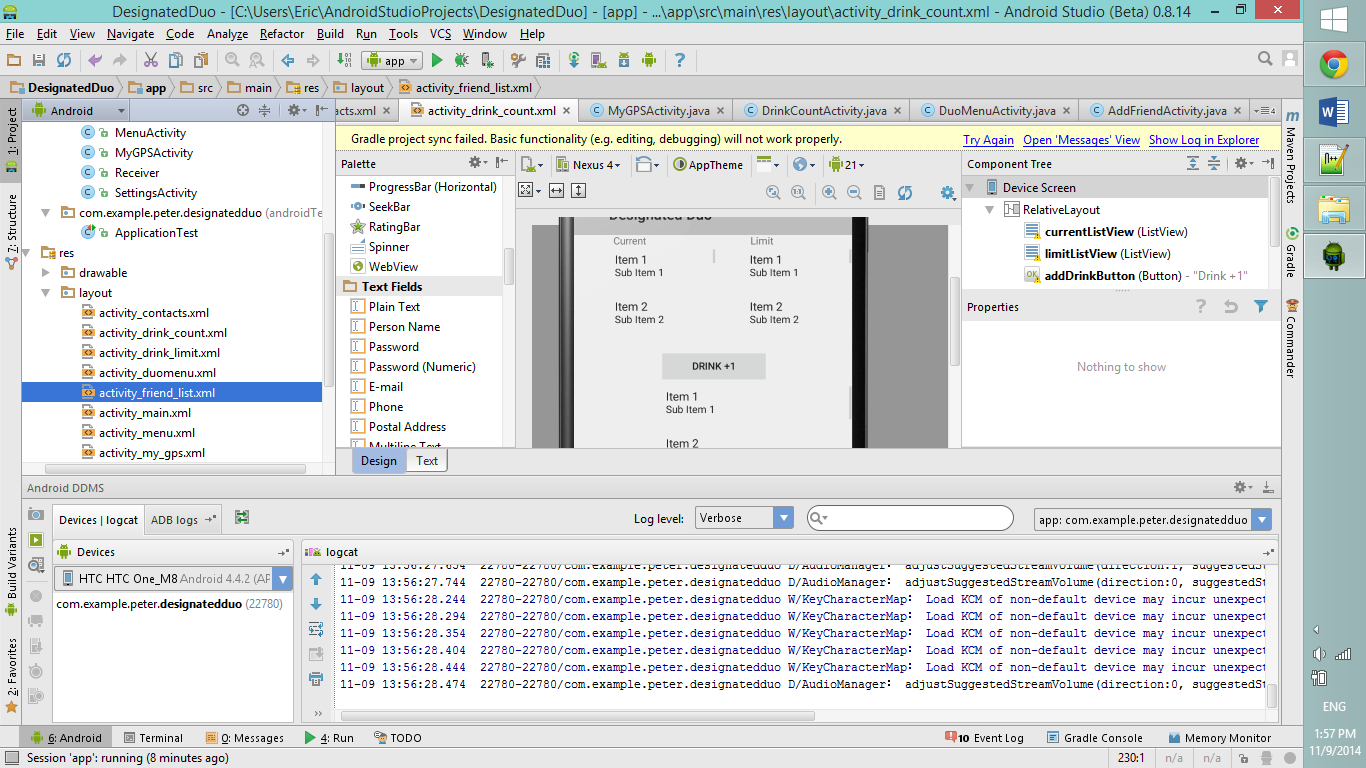
Task: Click the Cut scissors icon
Action: [x=150, y=60]
